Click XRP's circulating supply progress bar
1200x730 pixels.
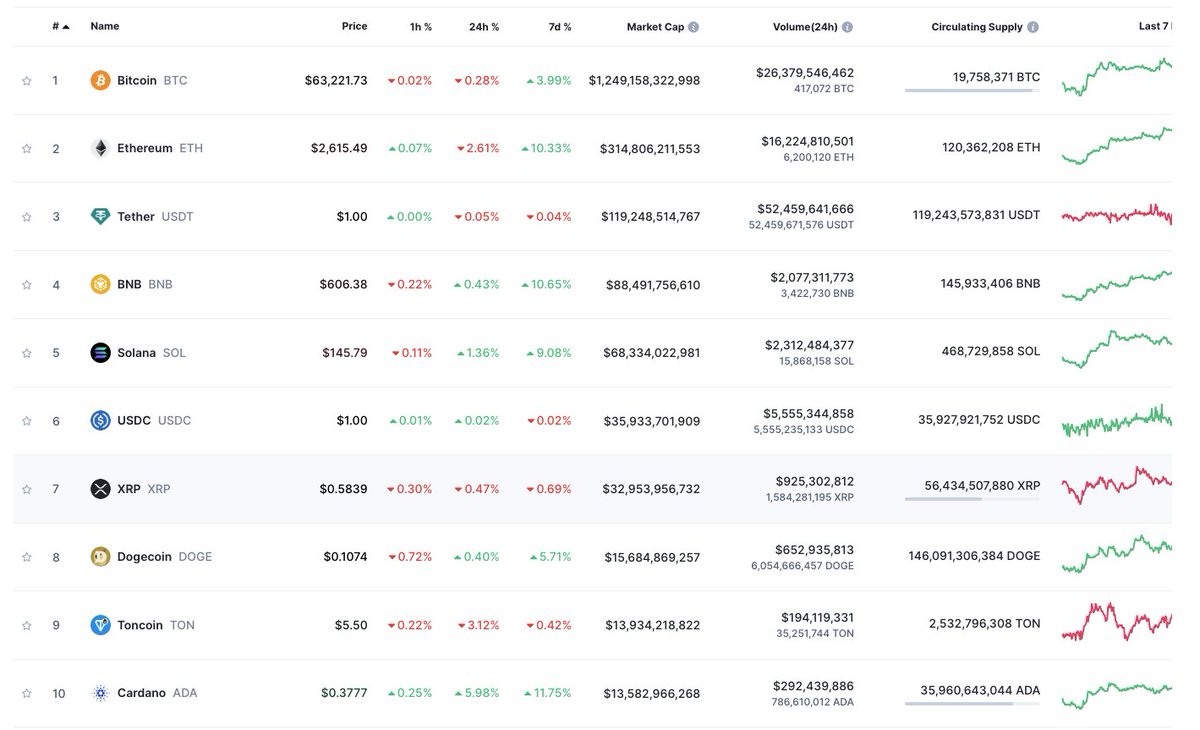(x=972, y=499)
